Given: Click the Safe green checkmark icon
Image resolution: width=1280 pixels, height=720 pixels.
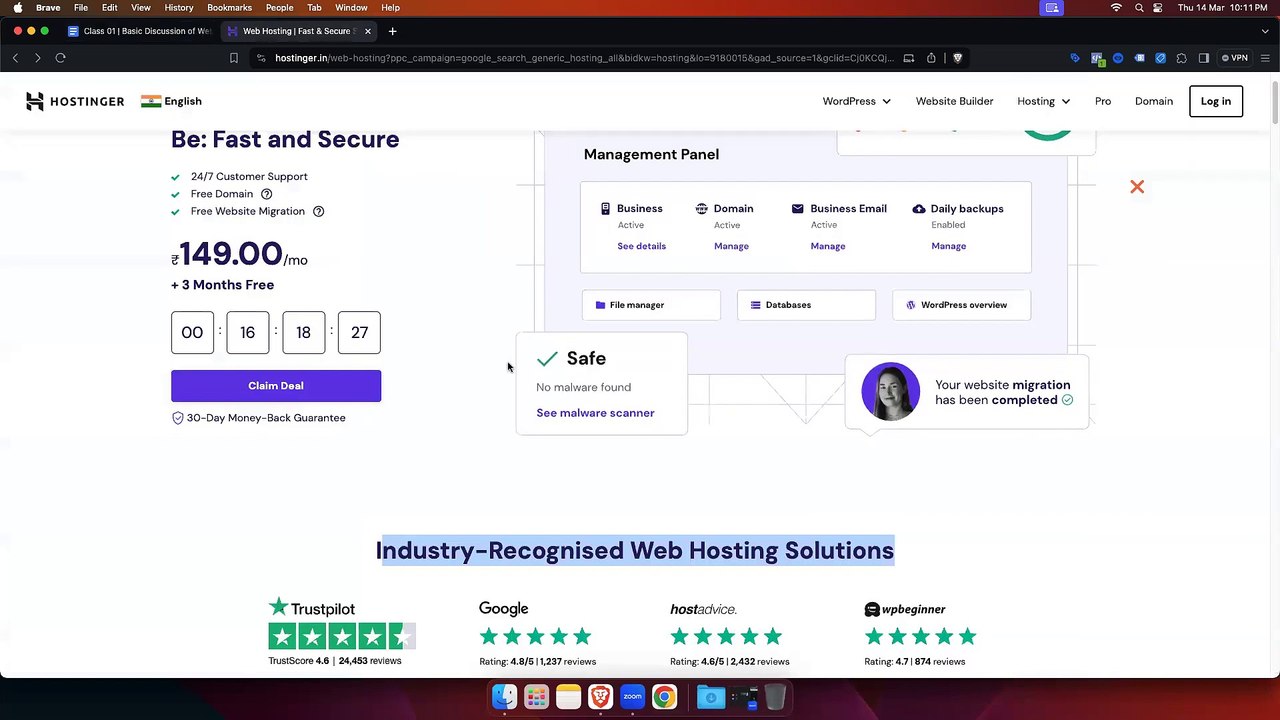Looking at the screenshot, I should click(x=547, y=359).
